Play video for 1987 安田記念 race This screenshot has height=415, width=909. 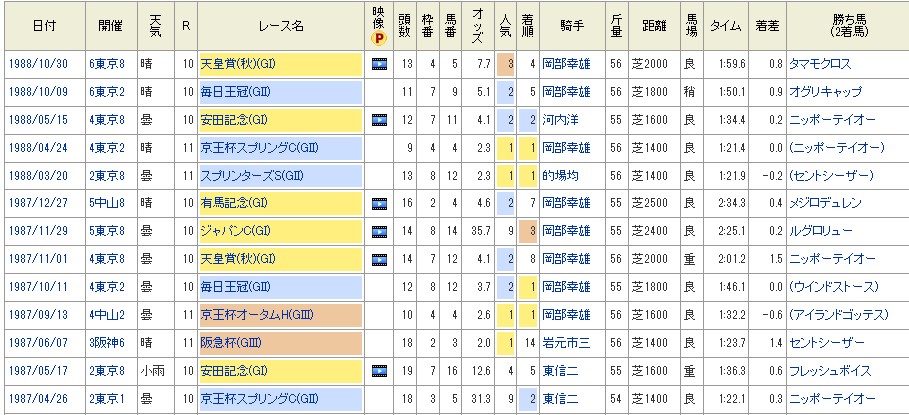tap(379, 369)
